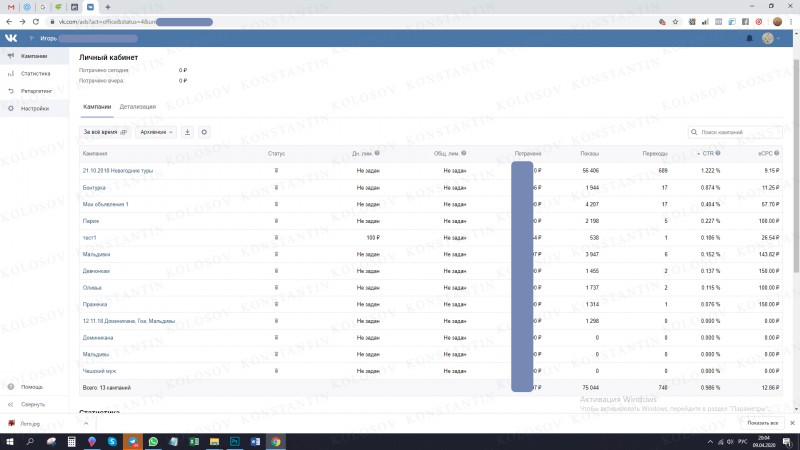This screenshot has height=450, width=800.
Task: Open the За всё время date range picker
Action: tap(105, 132)
